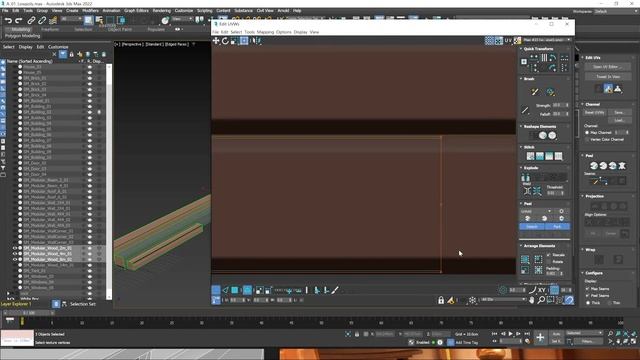Select the Thin radio option
This screenshot has height=360, width=640.
tap(609, 303)
